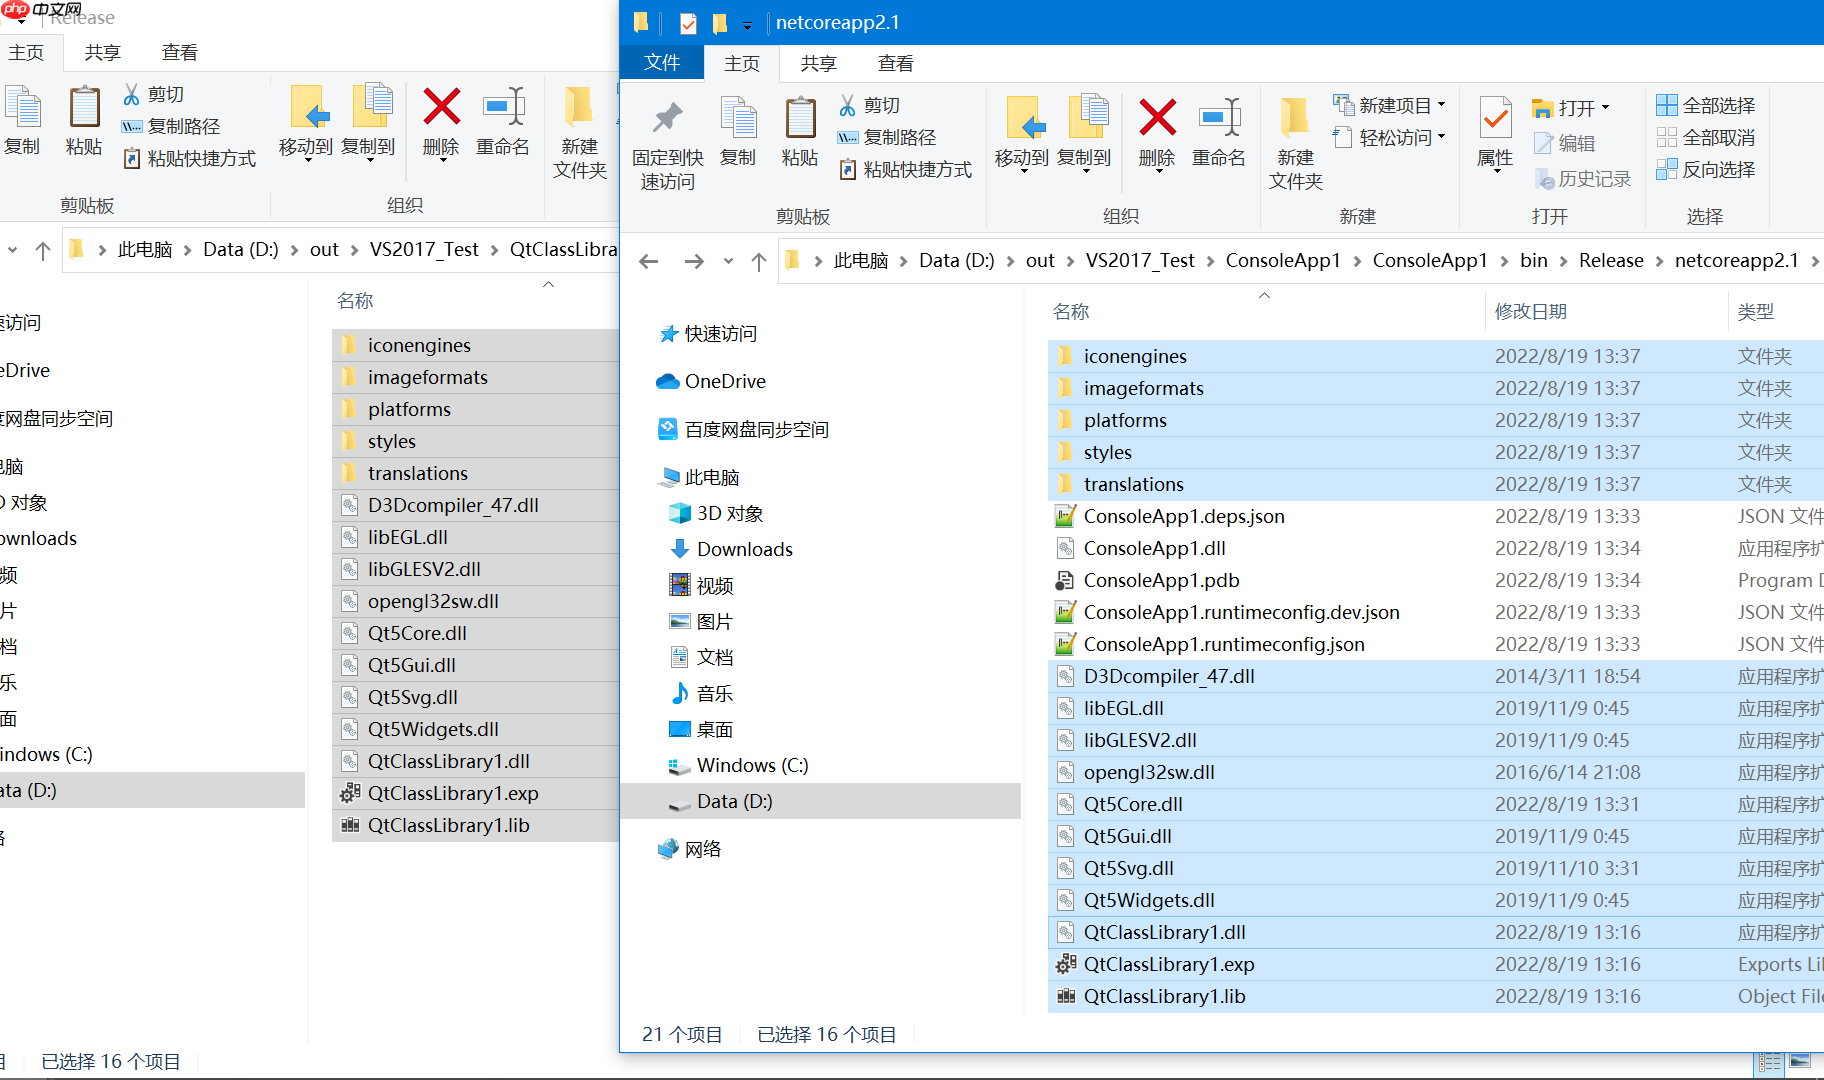Click Pin to Quick Access icon in netcoreapp2.1 window
This screenshot has width=1824, height=1080.
[667, 143]
